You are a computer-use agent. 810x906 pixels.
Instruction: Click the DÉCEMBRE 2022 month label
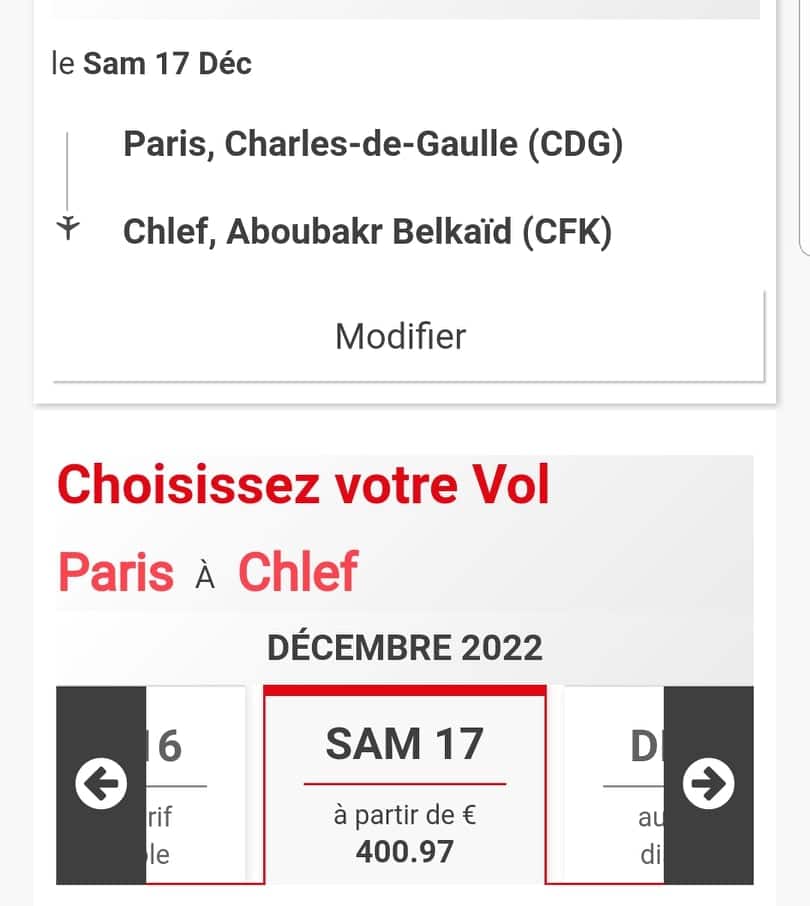coord(404,647)
